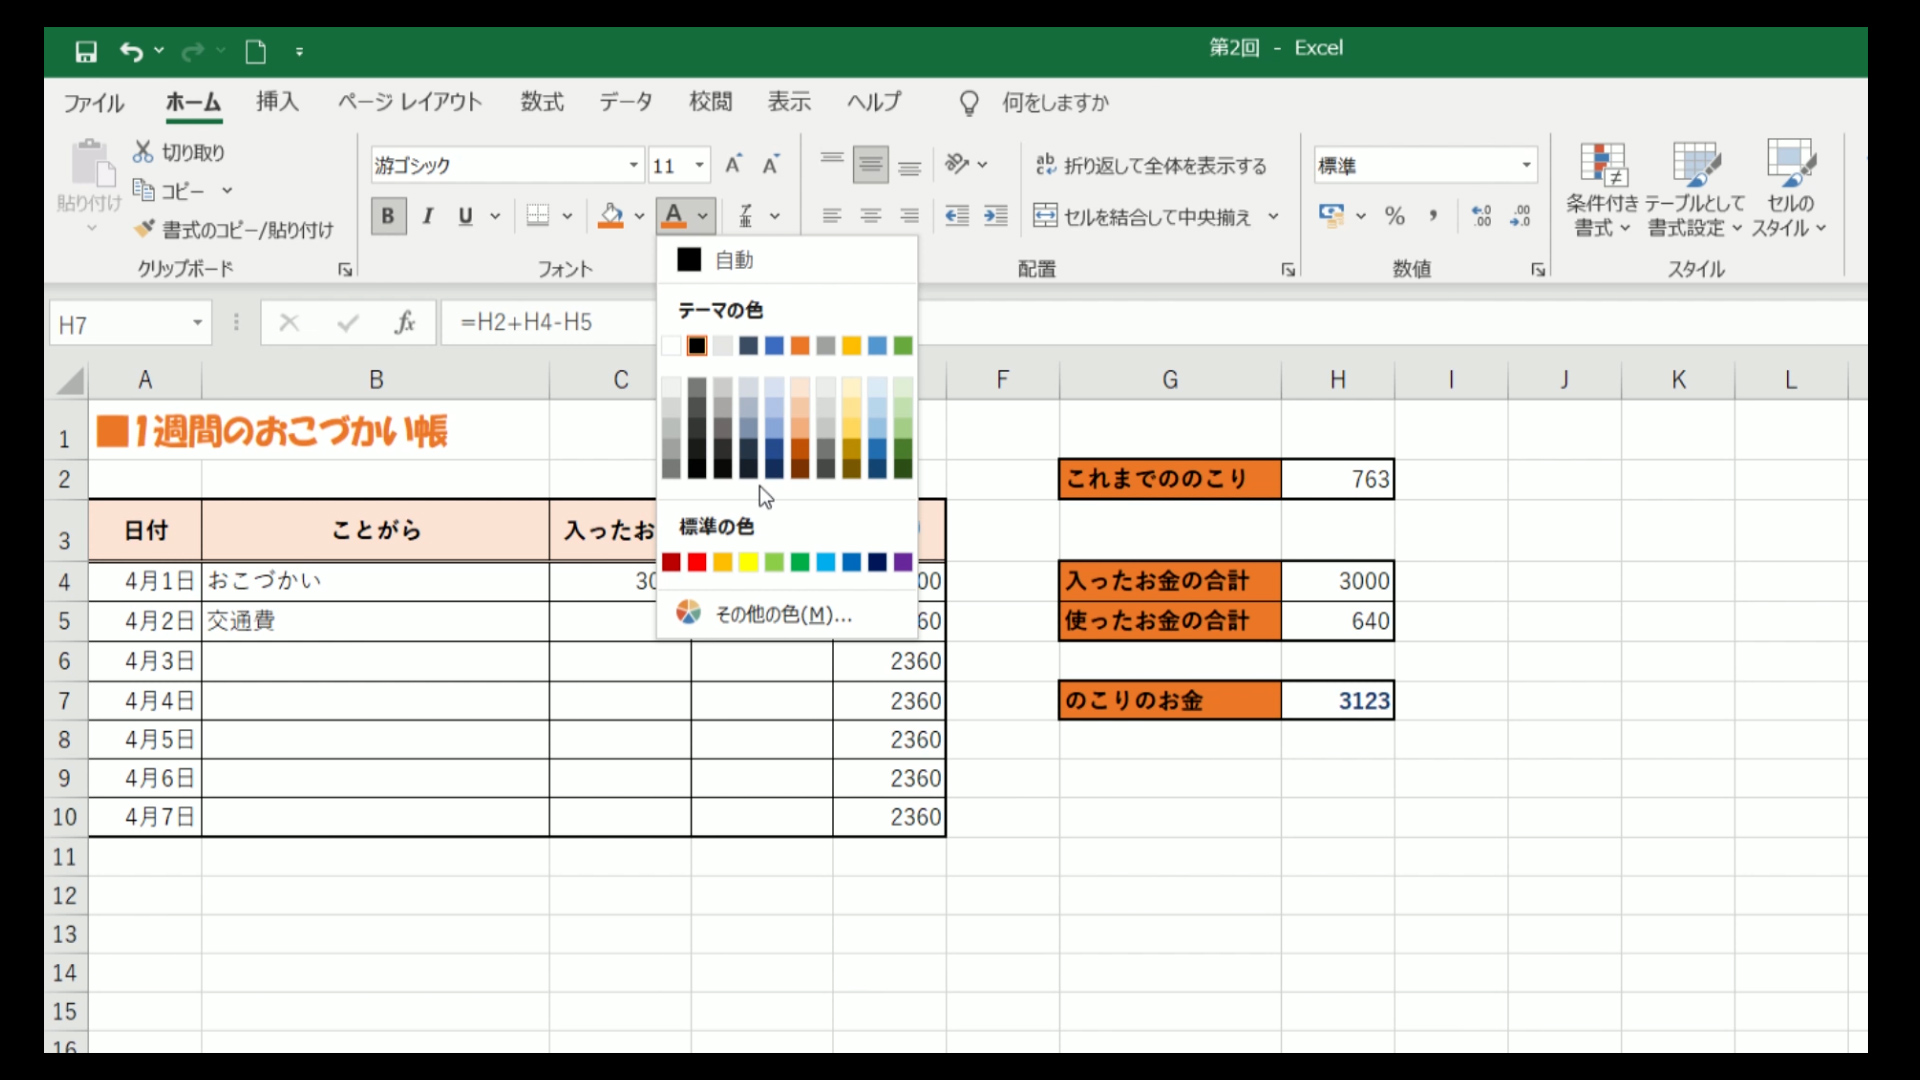The height and width of the screenshot is (1080, 1920).
Task: Open Conditional Formatting (条件付き書式)
Action: coord(1603,188)
